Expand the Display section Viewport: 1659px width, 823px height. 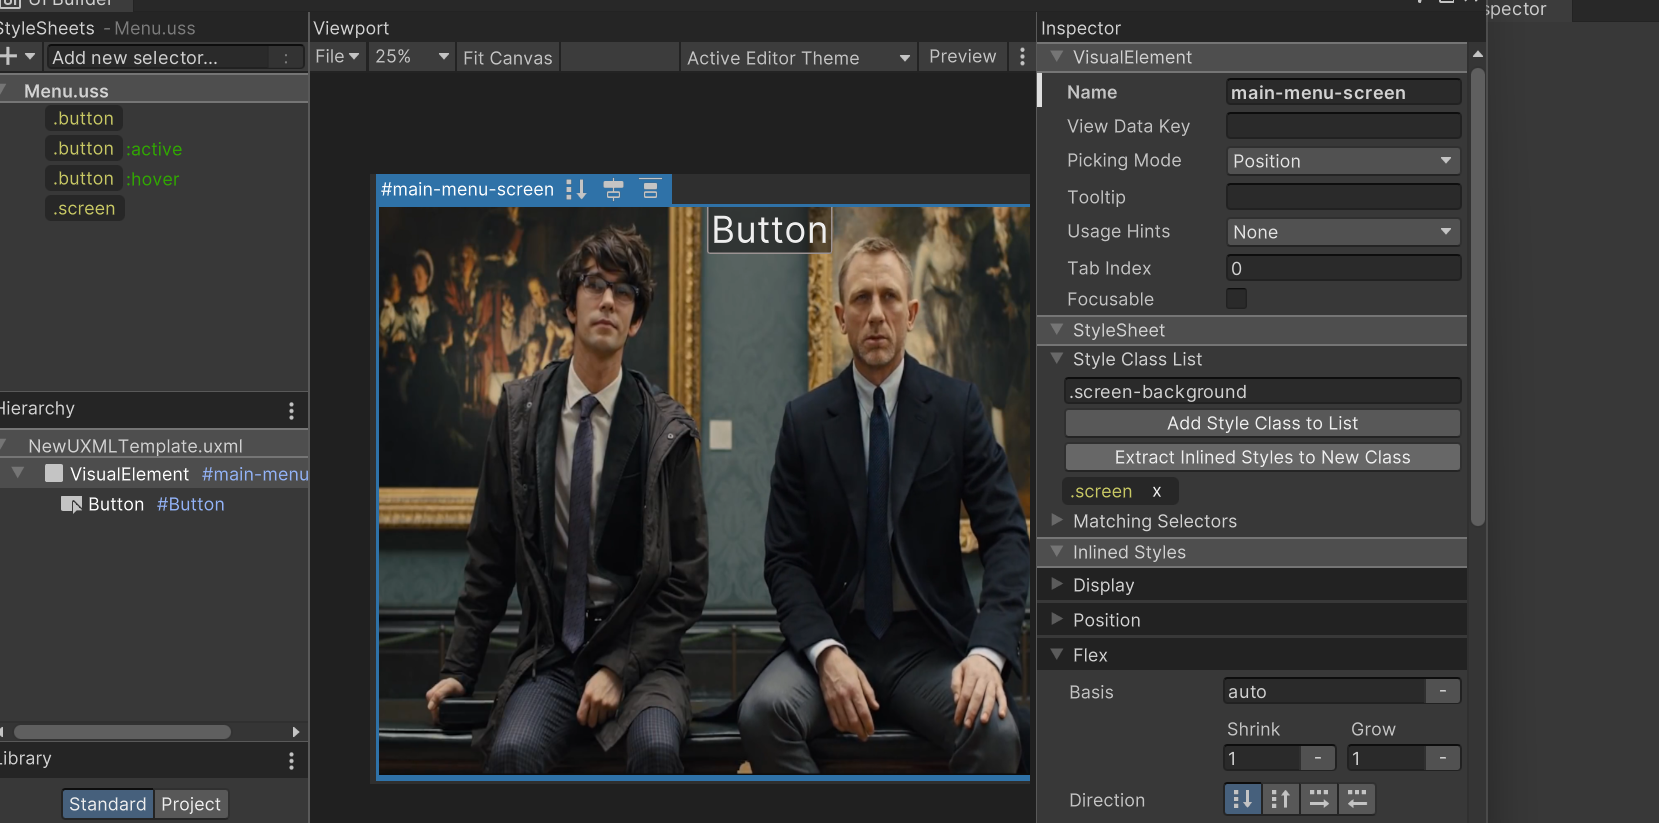click(1057, 584)
